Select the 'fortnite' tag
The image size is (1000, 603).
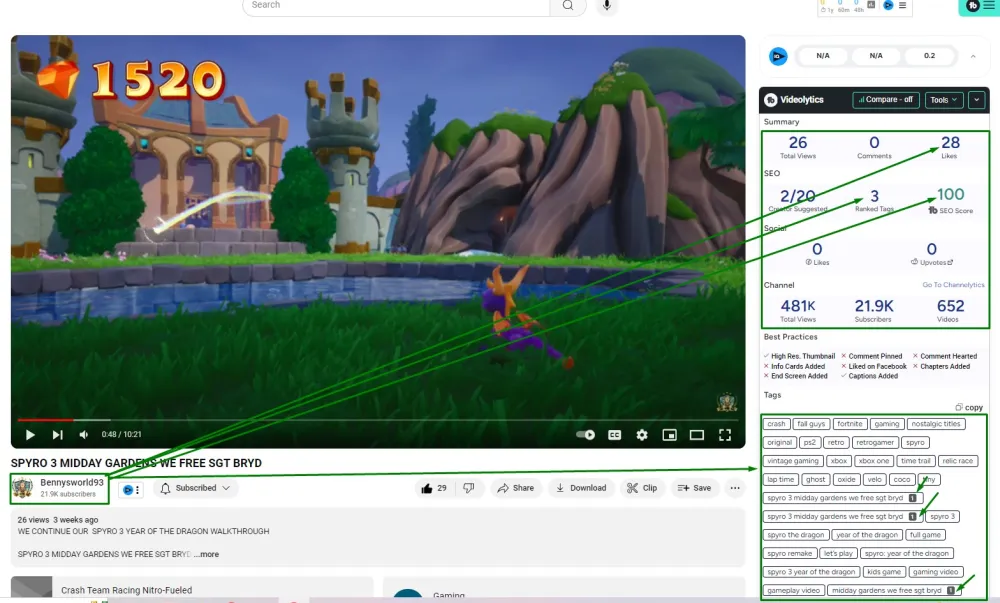point(849,424)
